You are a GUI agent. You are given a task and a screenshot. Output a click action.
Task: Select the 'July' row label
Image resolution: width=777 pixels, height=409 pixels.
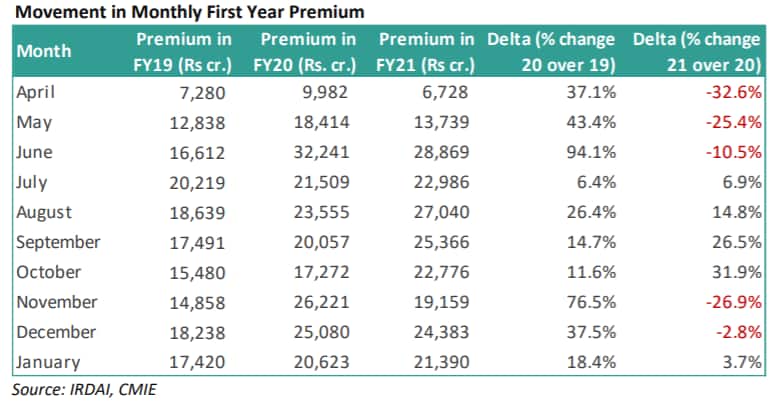33,182
